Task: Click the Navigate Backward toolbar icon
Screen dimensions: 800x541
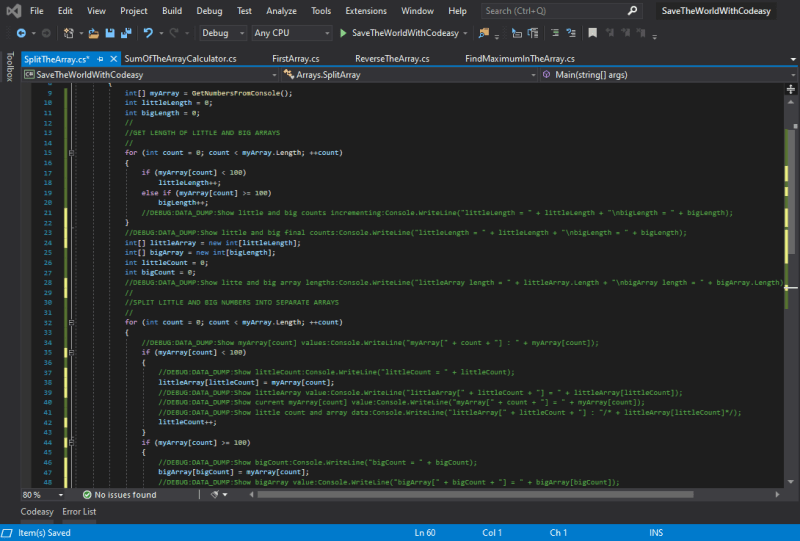Action: 20,33
